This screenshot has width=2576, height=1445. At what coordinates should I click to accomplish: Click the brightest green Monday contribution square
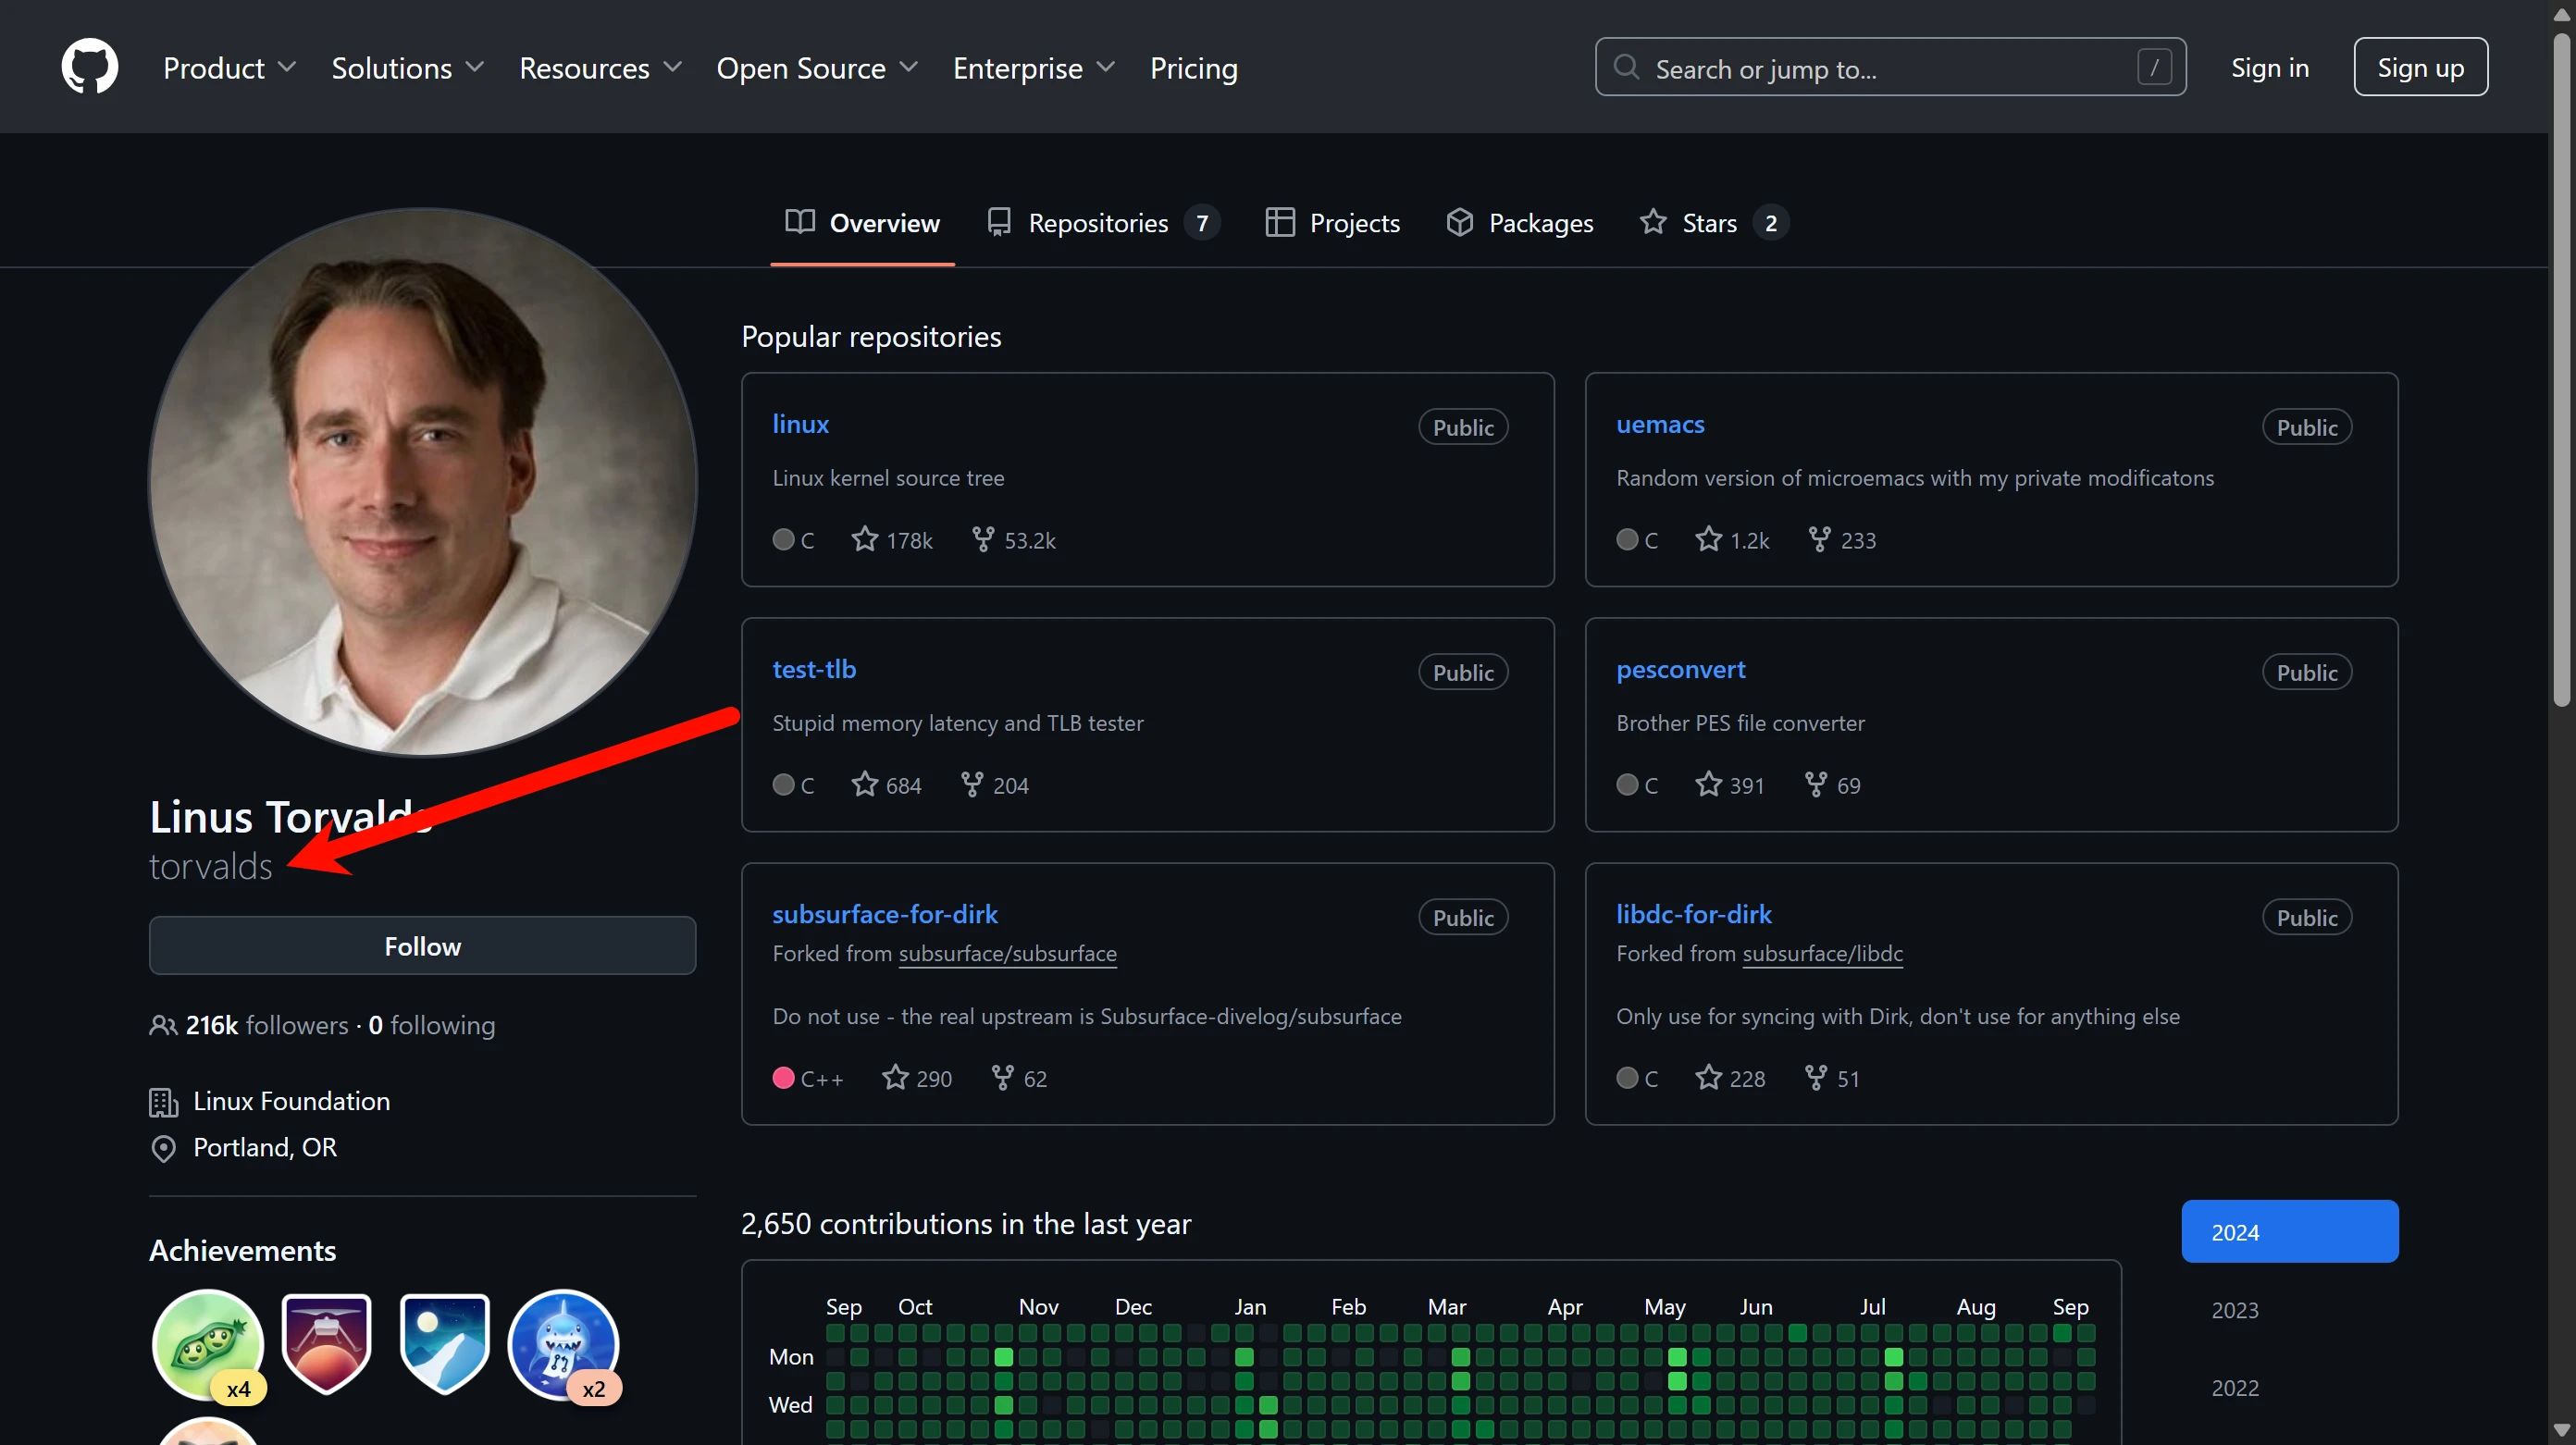pyautogui.click(x=1003, y=1357)
